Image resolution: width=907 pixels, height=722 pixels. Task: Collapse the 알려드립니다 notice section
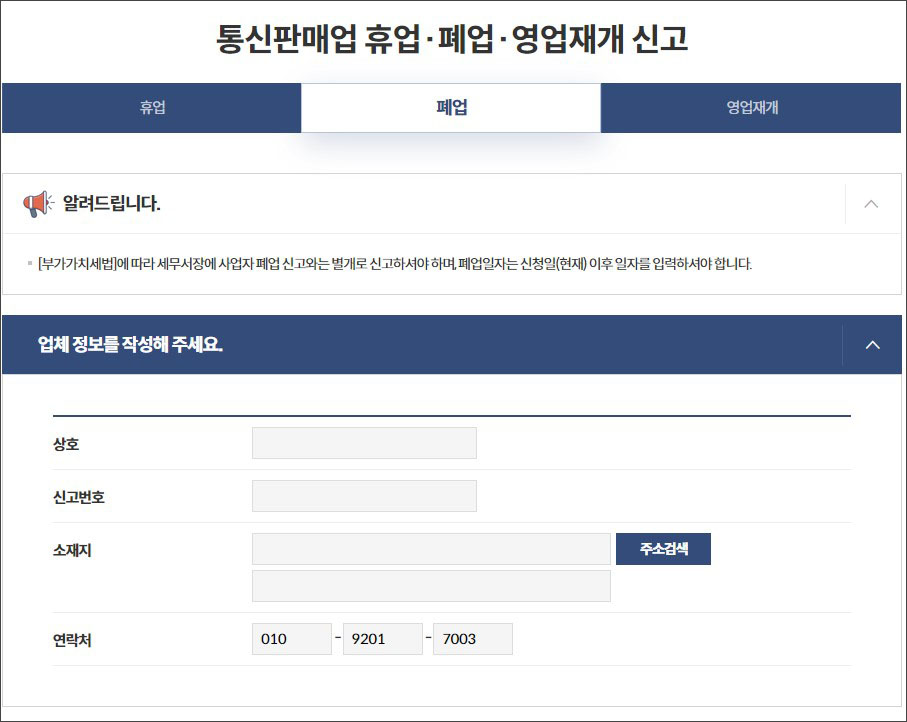871,204
